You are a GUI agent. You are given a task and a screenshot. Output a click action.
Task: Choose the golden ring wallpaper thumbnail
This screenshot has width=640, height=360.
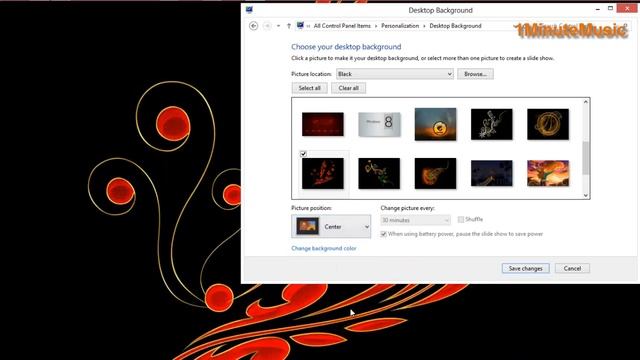click(x=548, y=124)
